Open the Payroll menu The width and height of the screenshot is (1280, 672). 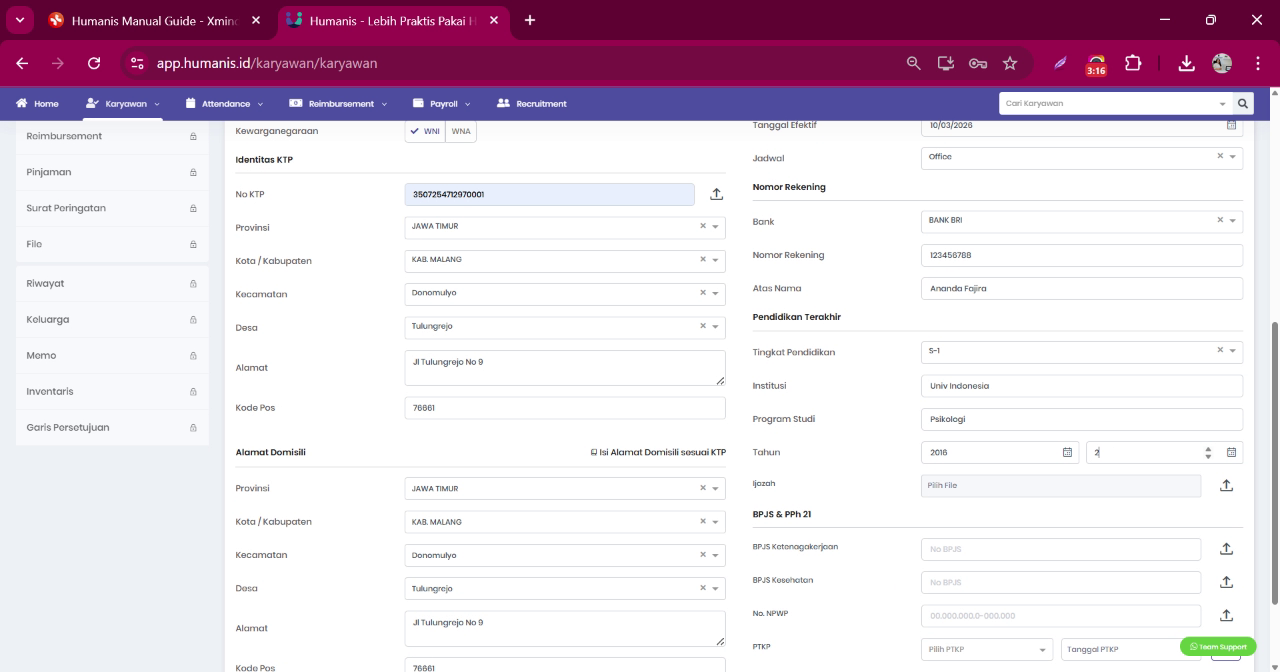point(442,103)
